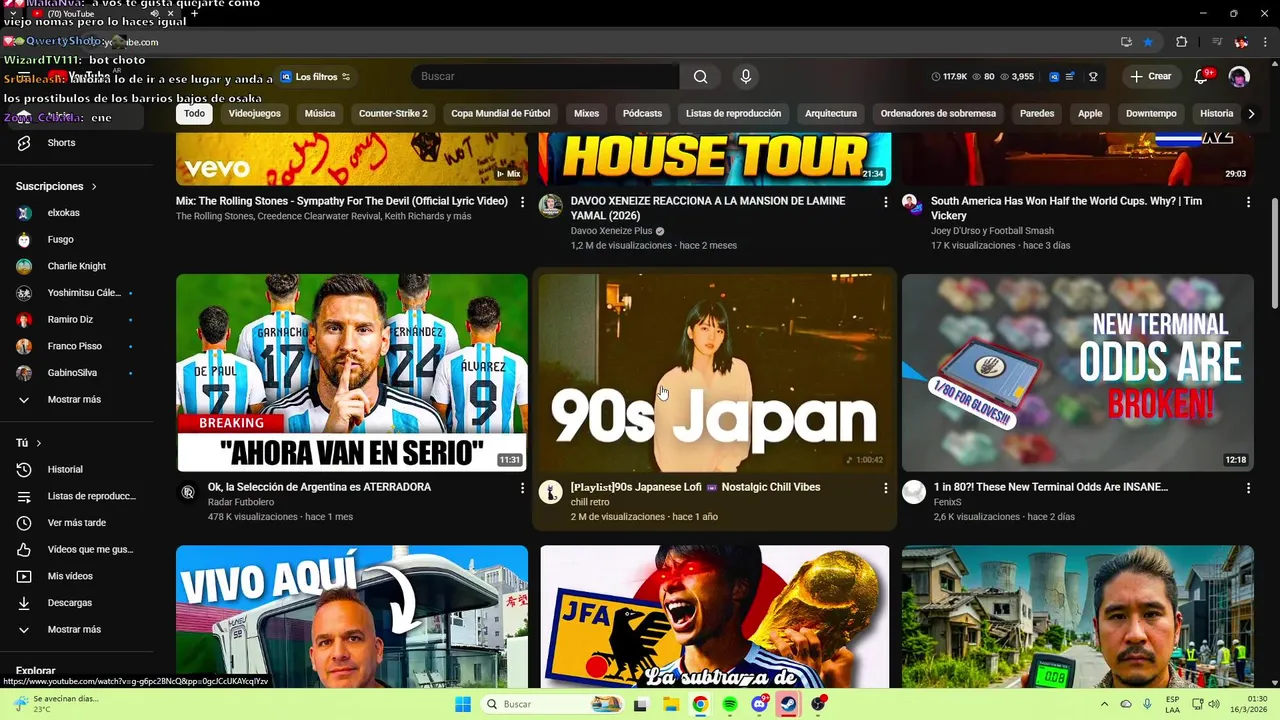Click the list icon beside vidIQ badge
The image size is (1280, 720).
tap(1071, 77)
